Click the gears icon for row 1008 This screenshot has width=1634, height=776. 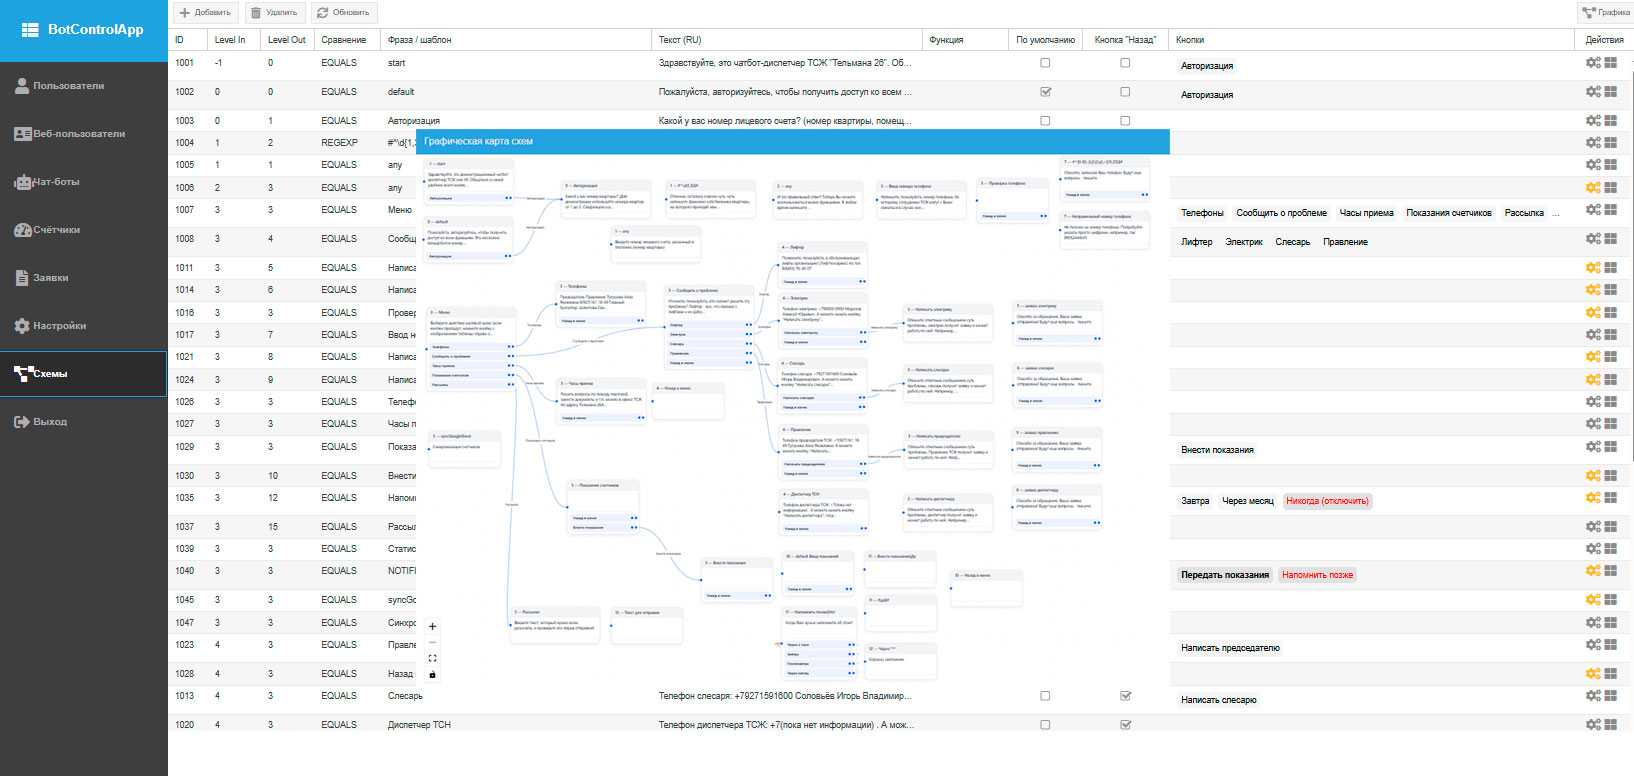tap(1593, 238)
